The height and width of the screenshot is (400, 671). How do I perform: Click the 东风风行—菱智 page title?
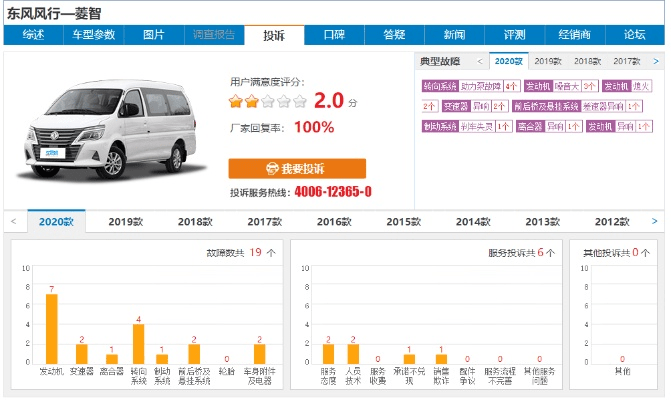(54, 14)
